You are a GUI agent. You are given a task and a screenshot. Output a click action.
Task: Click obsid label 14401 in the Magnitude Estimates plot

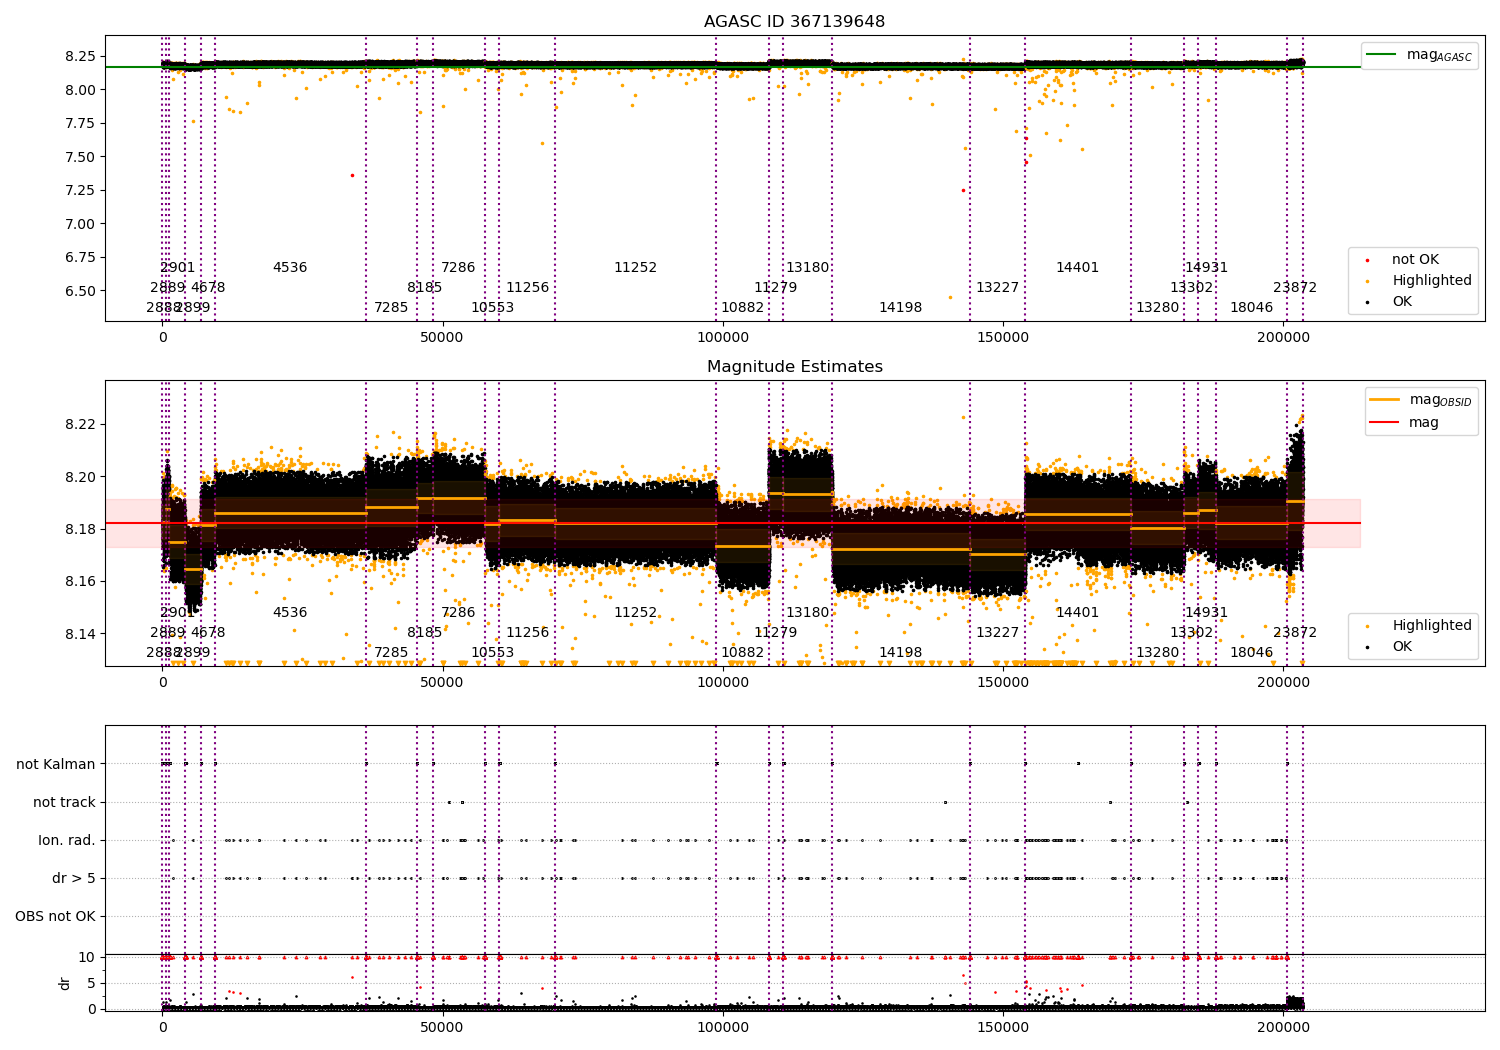tap(1077, 612)
